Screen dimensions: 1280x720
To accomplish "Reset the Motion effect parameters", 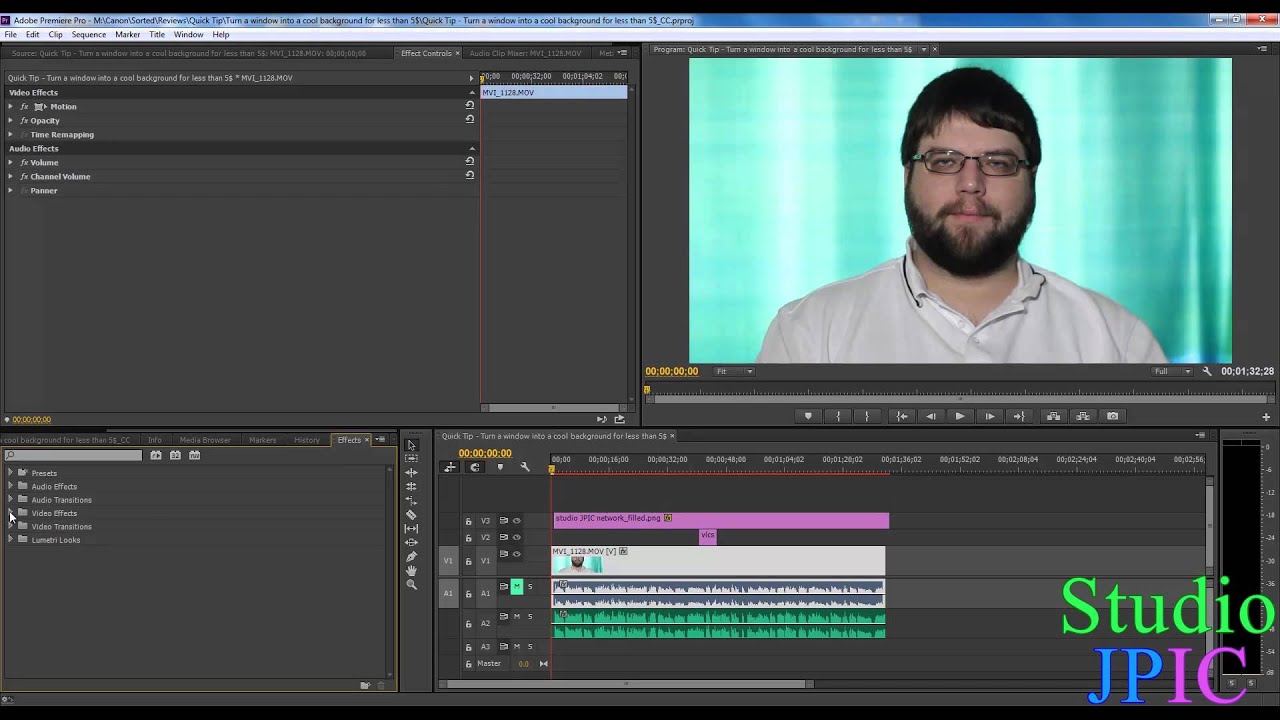I will (469, 105).
